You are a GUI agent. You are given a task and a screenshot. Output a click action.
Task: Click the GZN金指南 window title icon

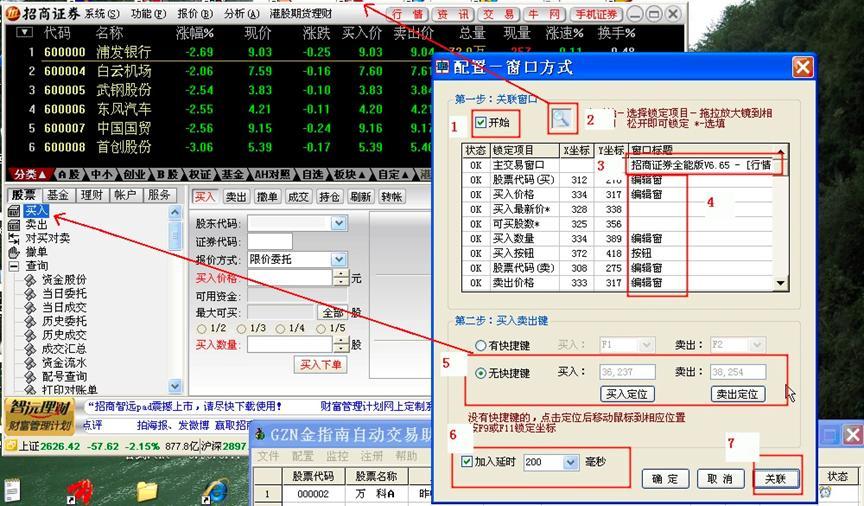click(x=260, y=435)
